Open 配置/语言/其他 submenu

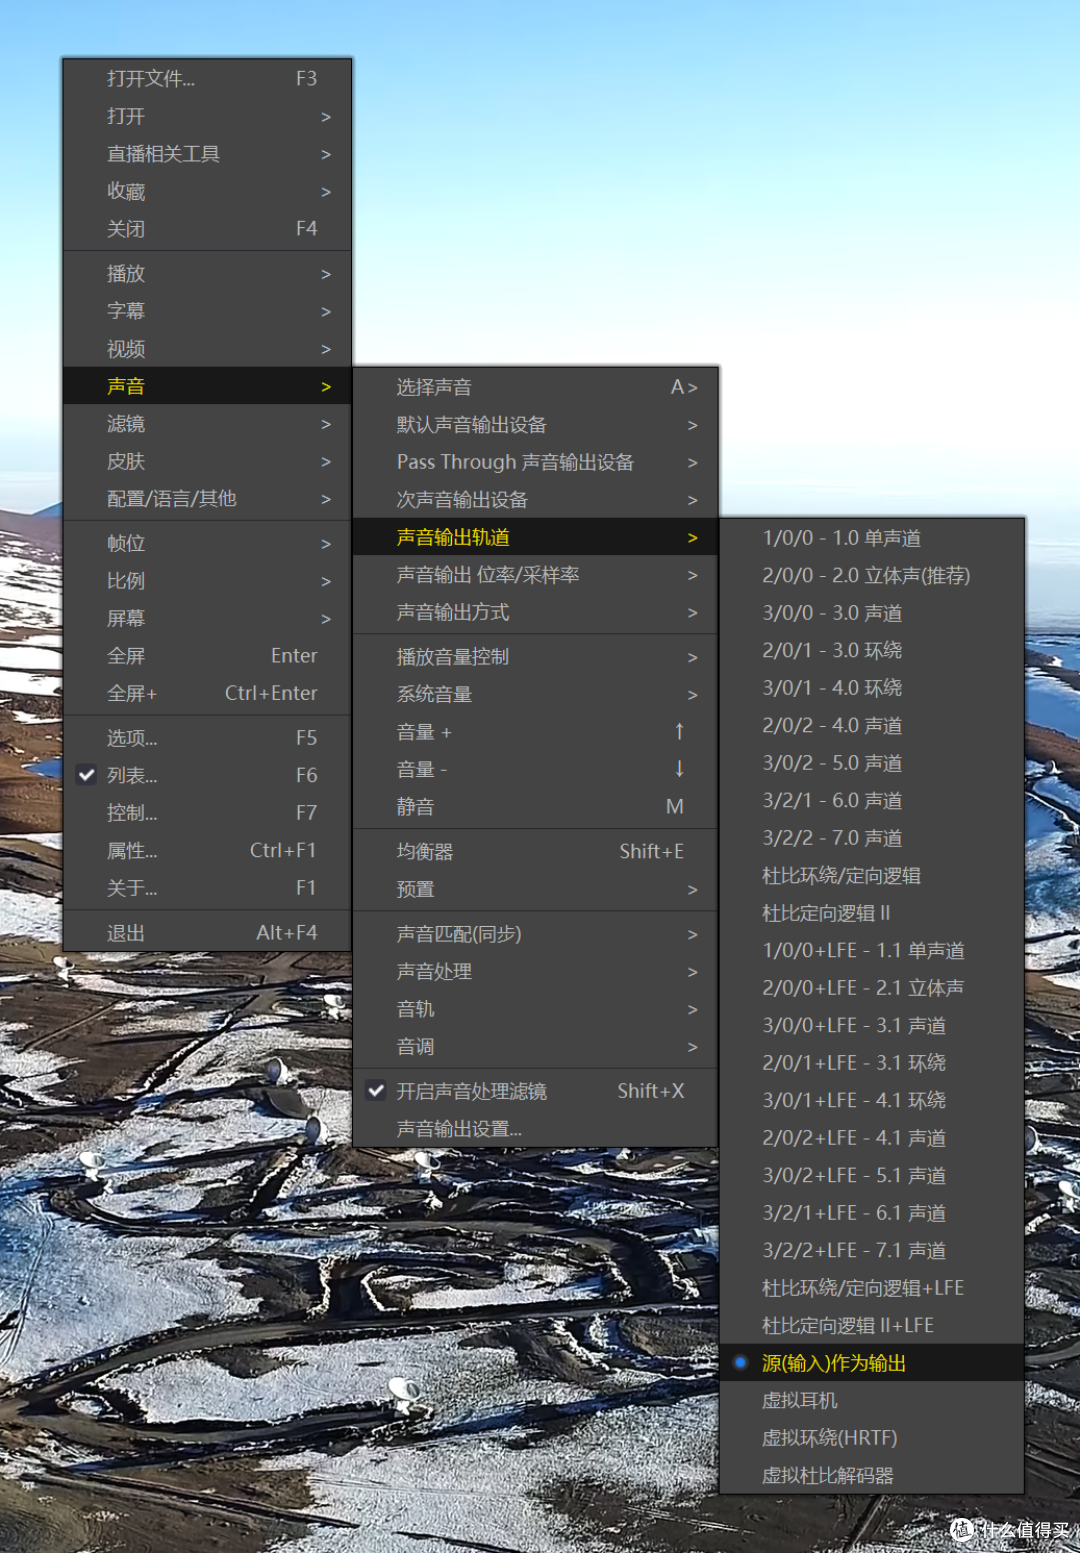pyautogui.click(x=207, y=499)
